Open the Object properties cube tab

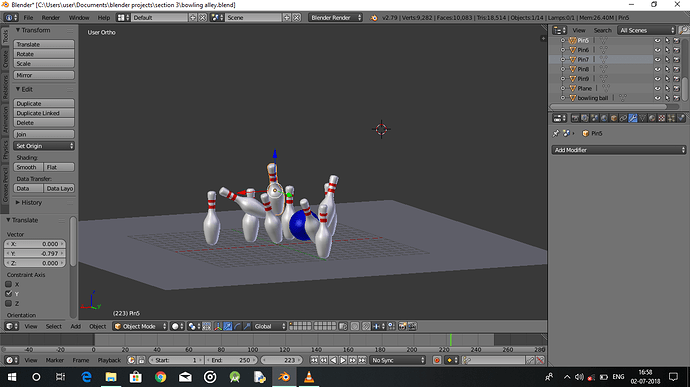point(614,118)
